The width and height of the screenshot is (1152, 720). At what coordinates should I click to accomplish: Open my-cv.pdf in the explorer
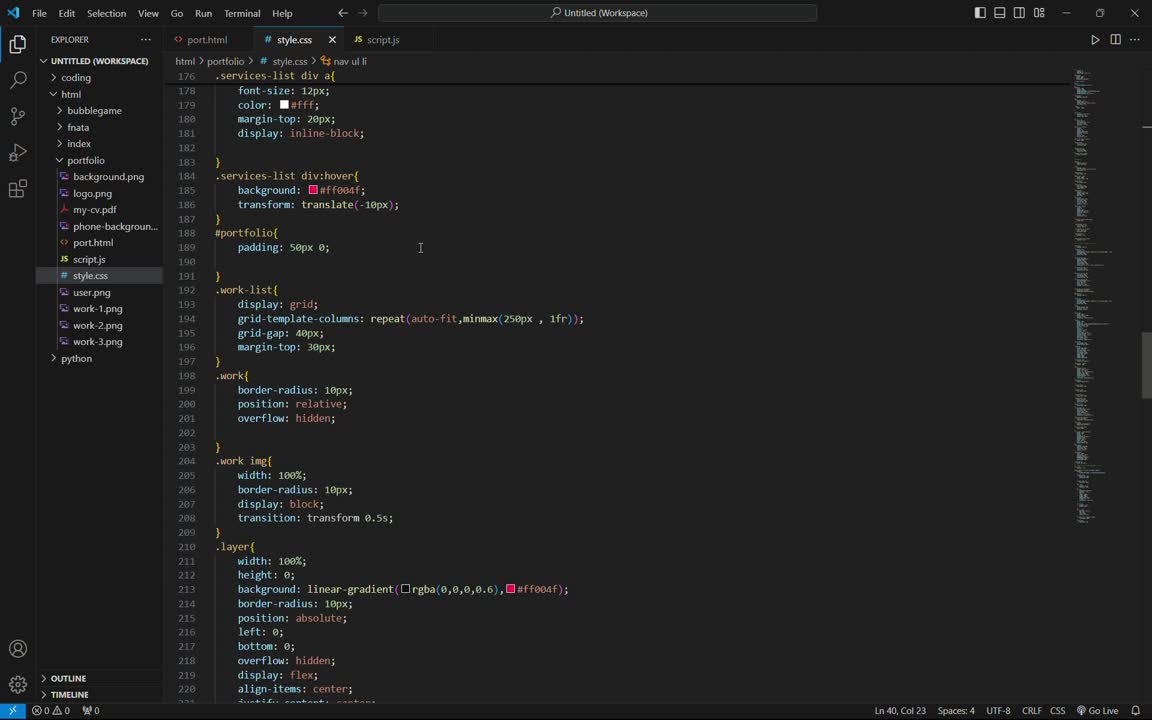coord(95,210)
